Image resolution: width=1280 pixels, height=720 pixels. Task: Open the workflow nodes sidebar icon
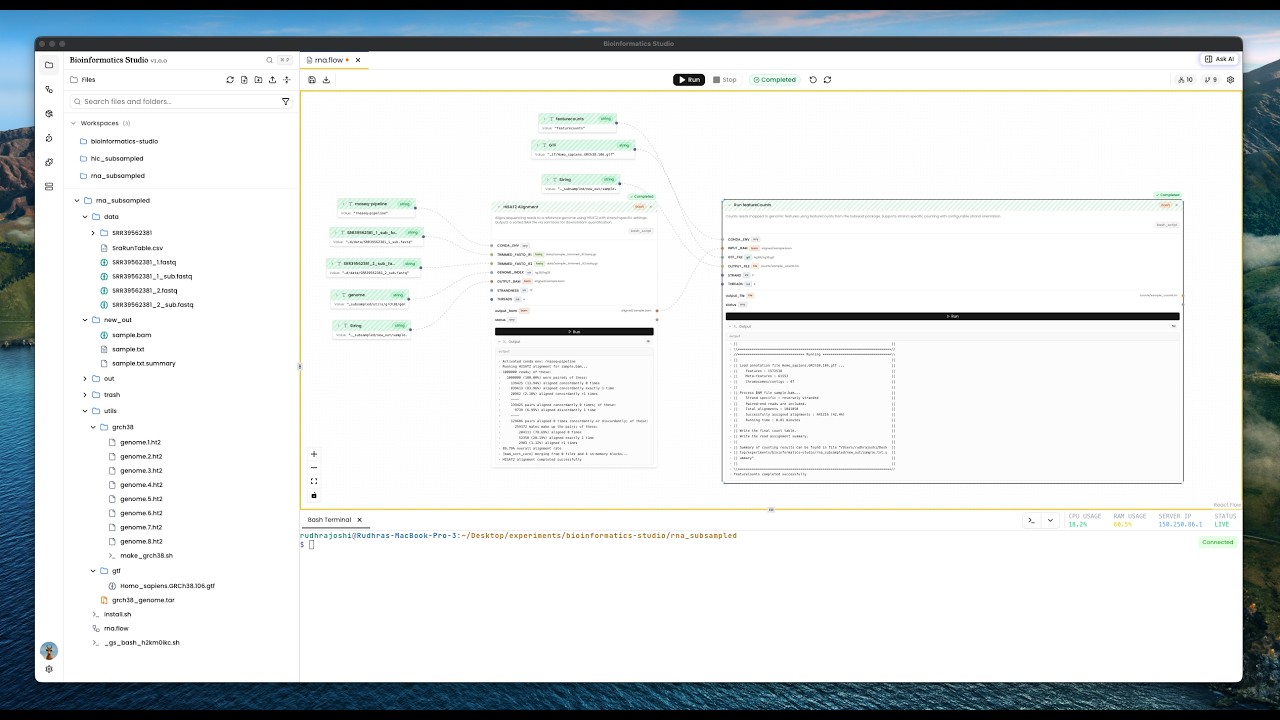pos(49,89)
